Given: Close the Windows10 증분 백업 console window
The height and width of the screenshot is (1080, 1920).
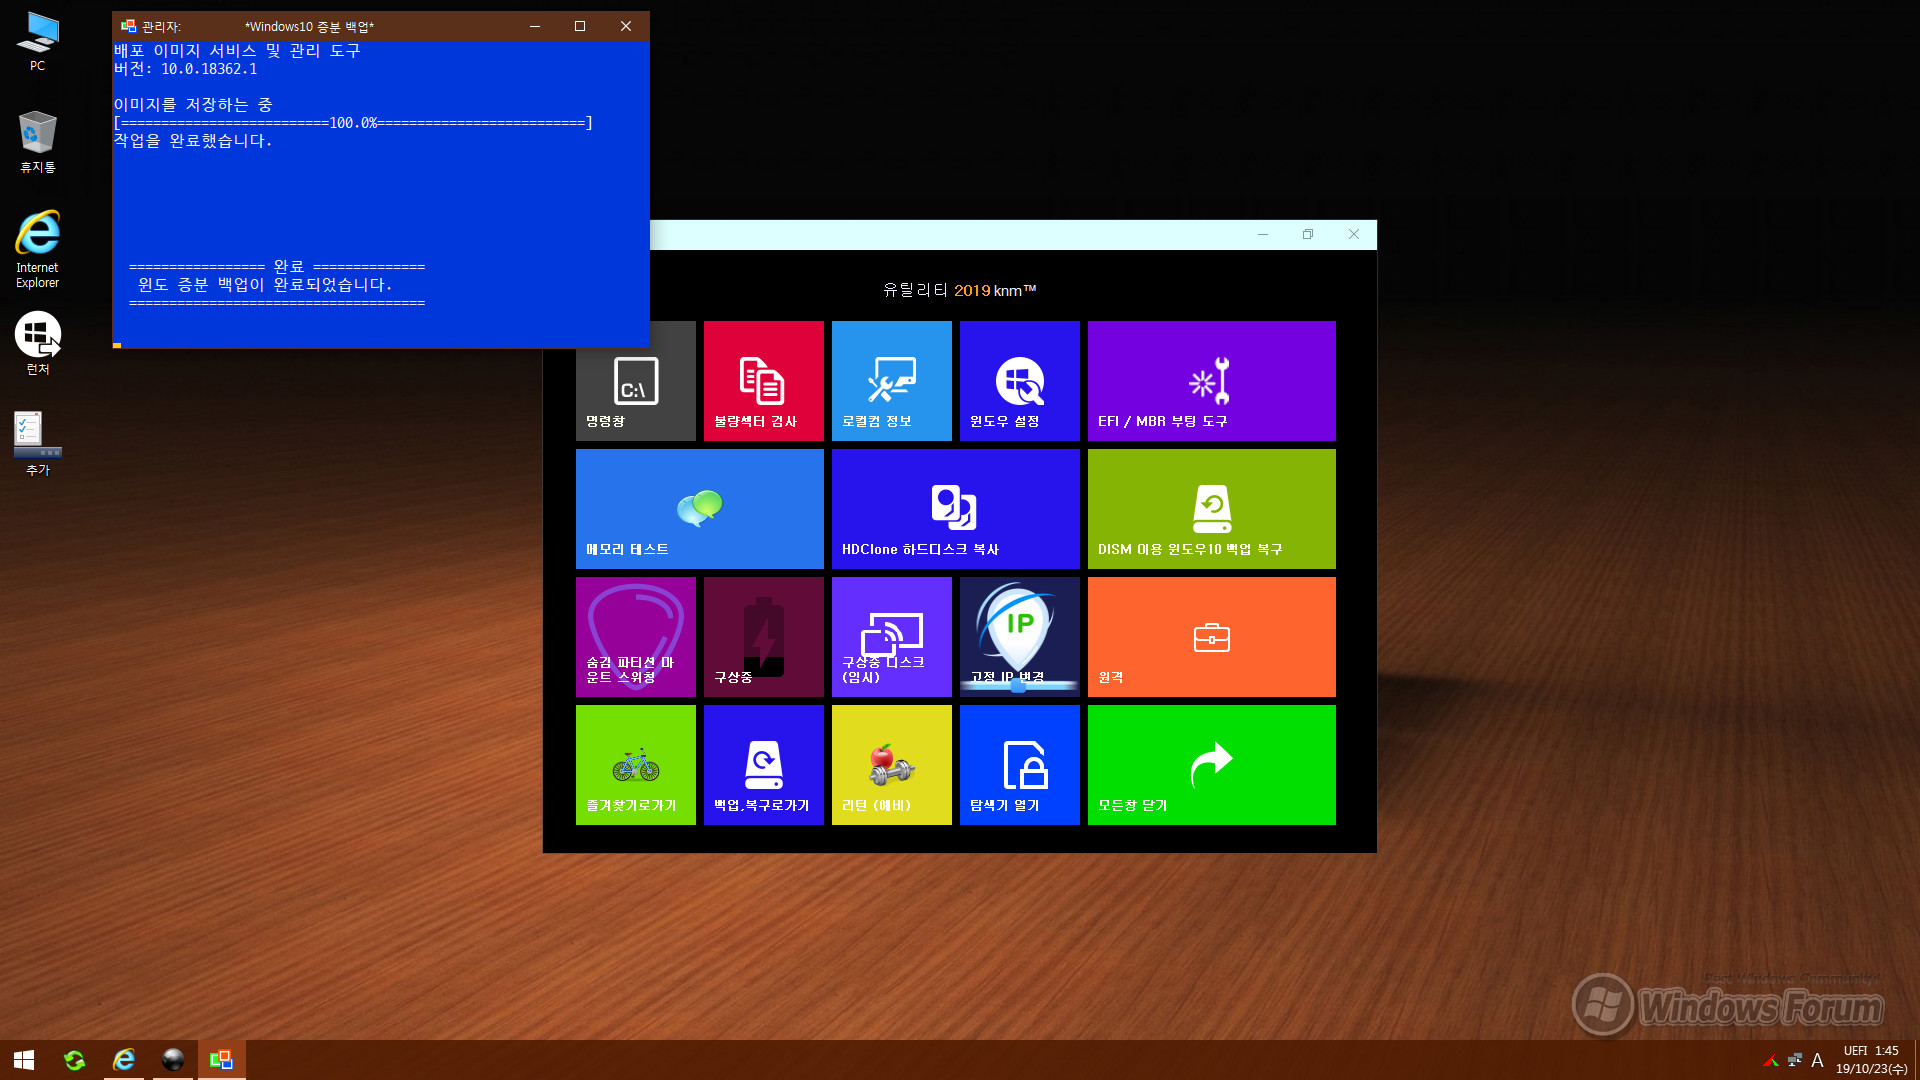Looking at the screenshot, I should tap(626, 26).
